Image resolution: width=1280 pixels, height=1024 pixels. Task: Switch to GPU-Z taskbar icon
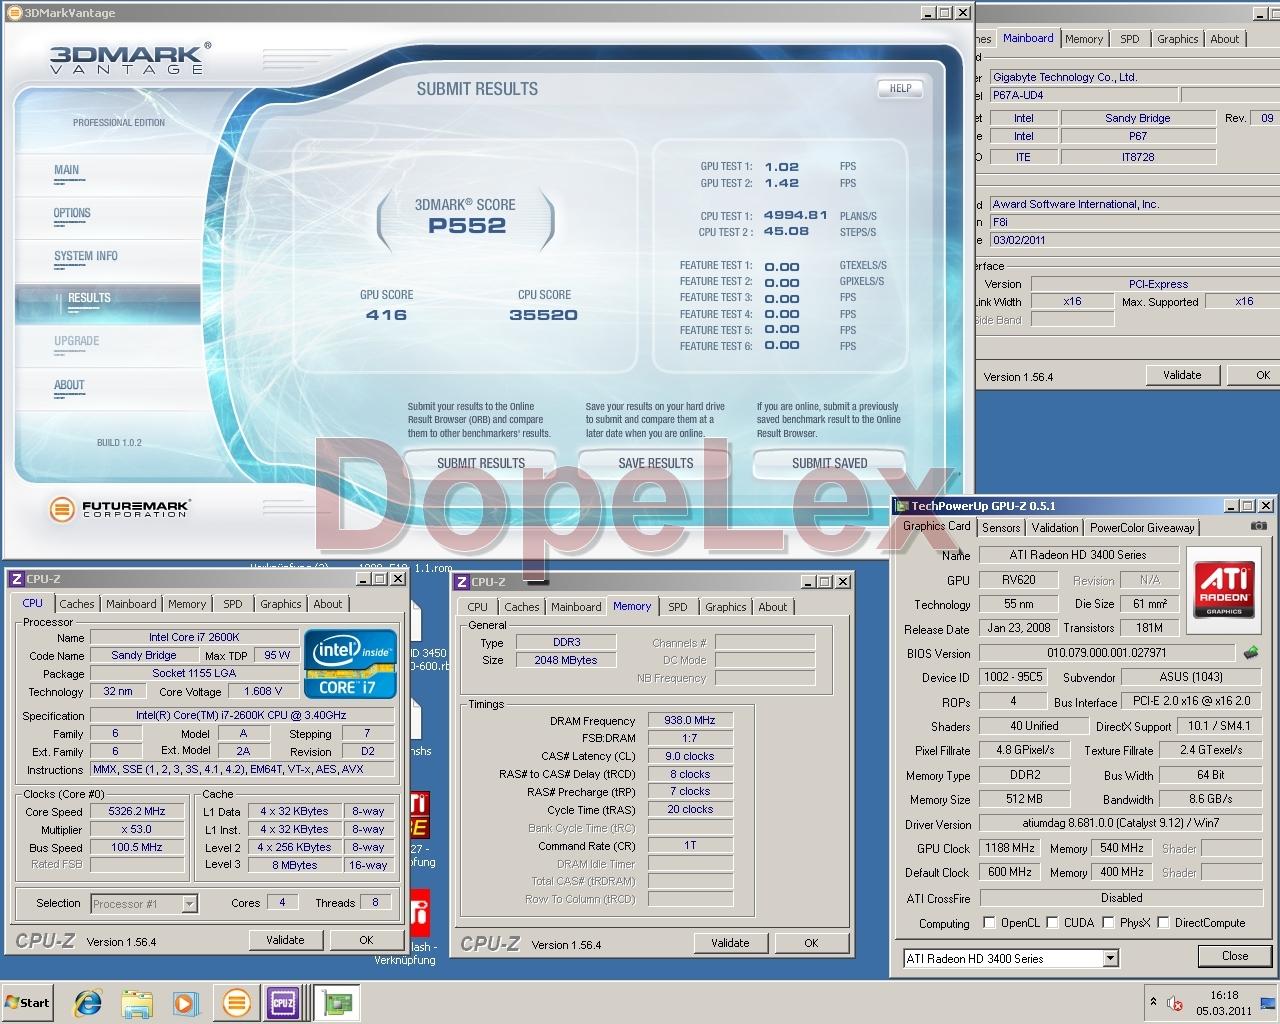[x=337, y=1003]
